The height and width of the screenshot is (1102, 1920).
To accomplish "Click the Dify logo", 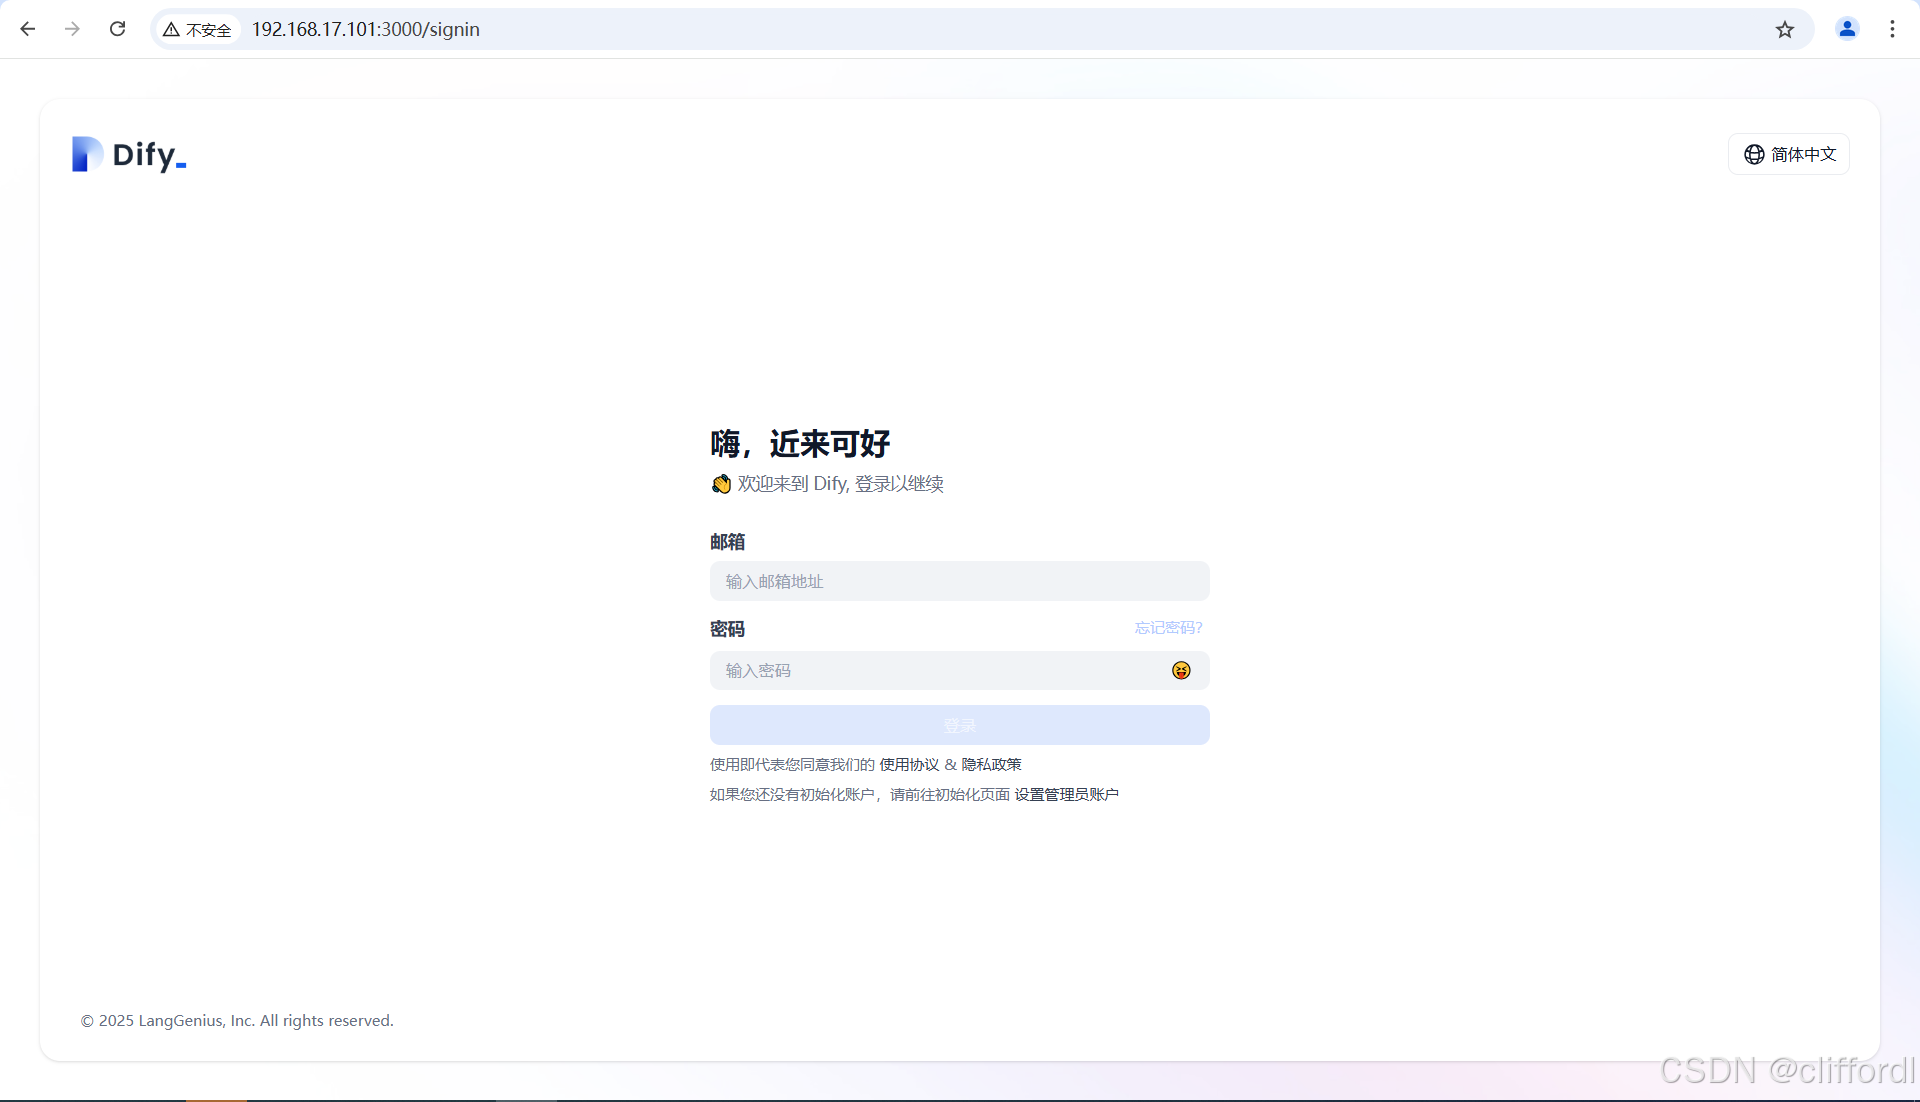I will [129, 154].
